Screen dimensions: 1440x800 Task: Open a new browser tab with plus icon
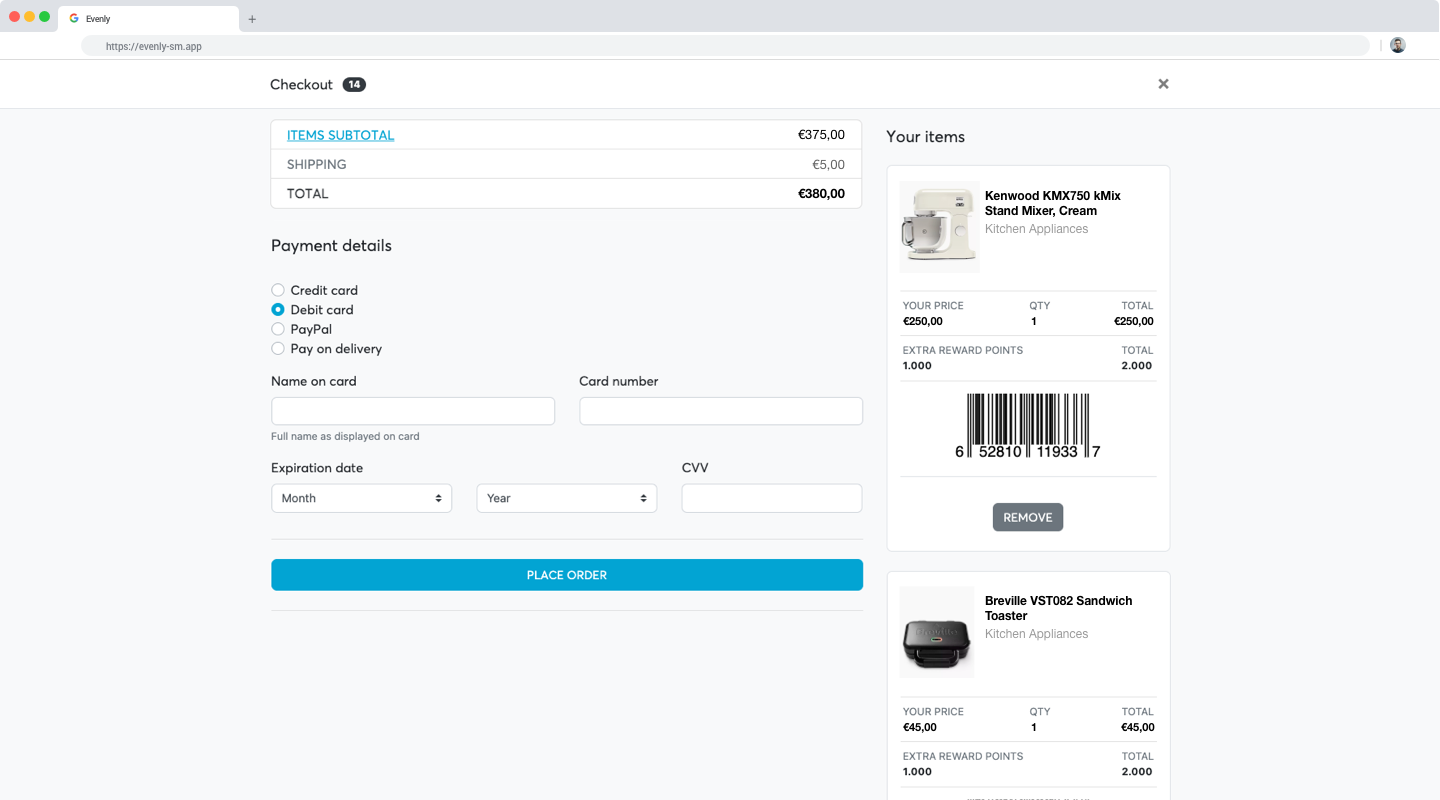click(252, 19)
